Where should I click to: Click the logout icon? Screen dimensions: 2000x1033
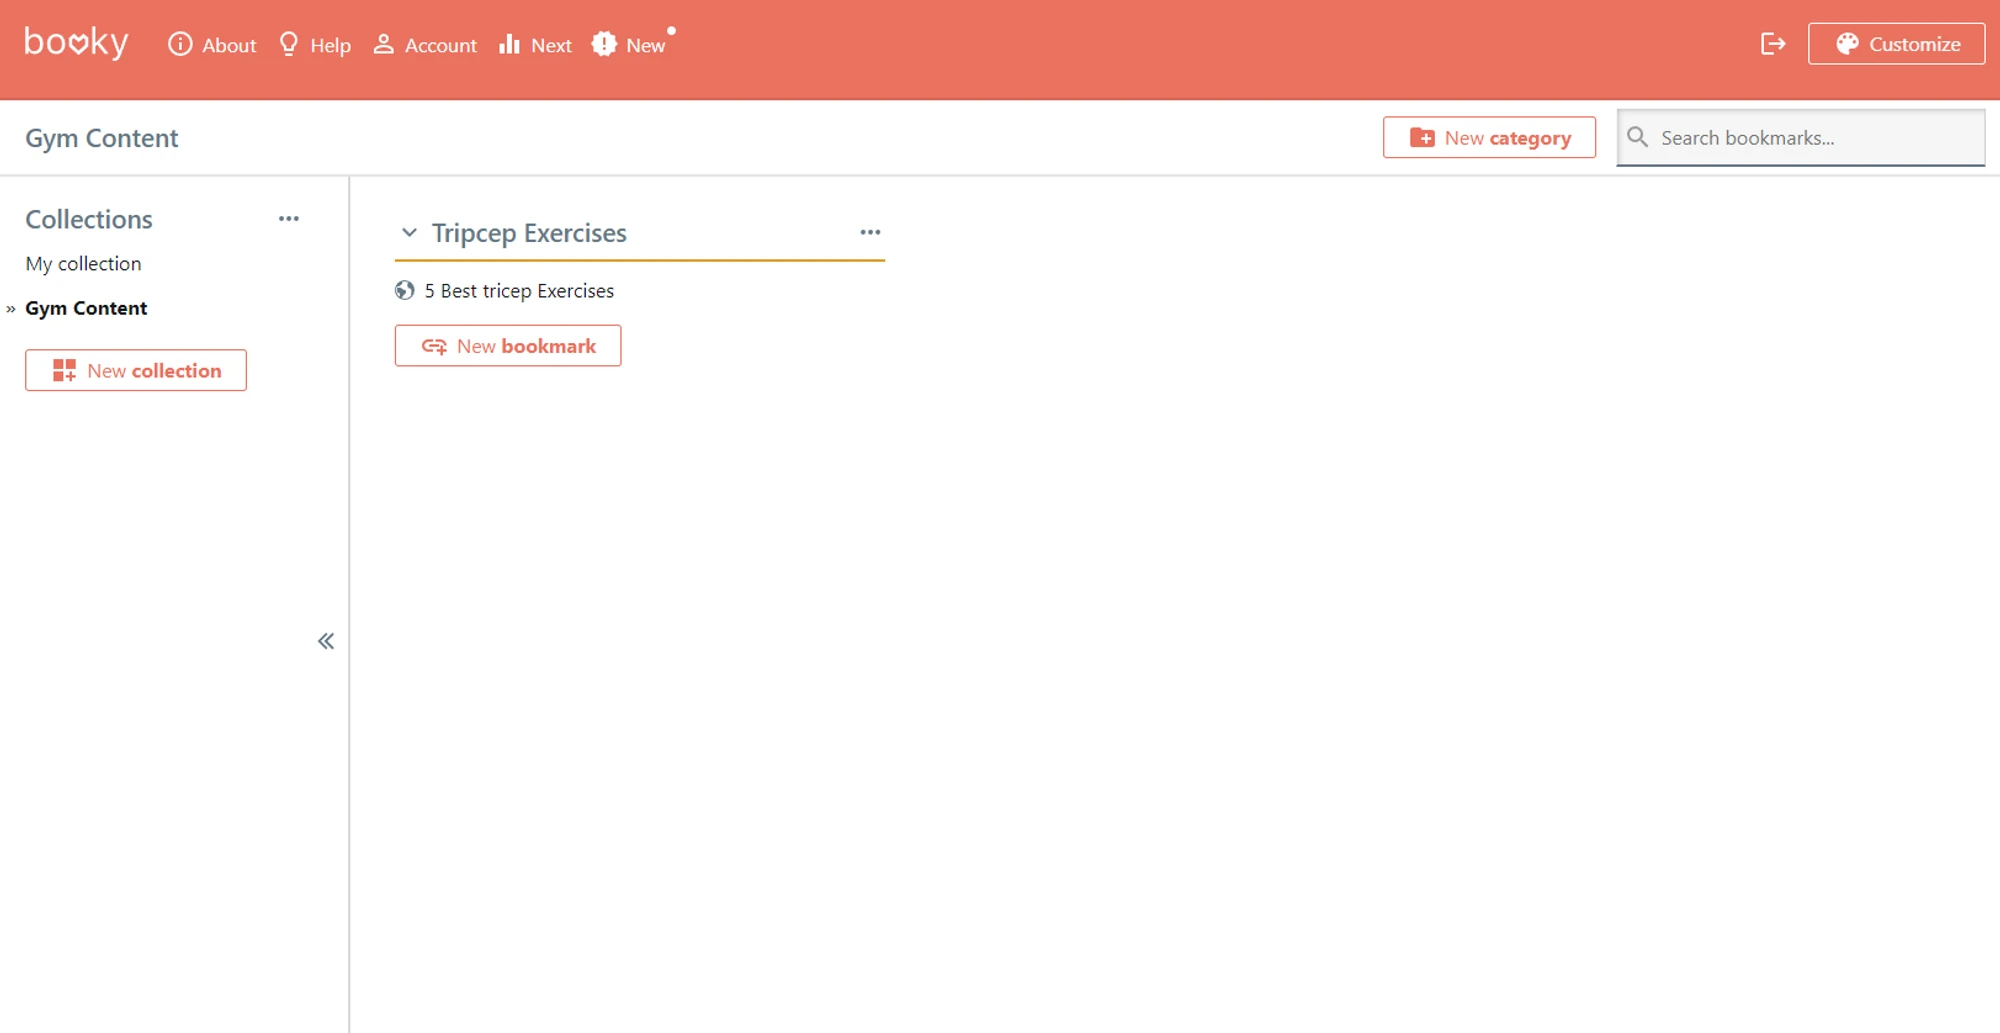(1773, 44)
